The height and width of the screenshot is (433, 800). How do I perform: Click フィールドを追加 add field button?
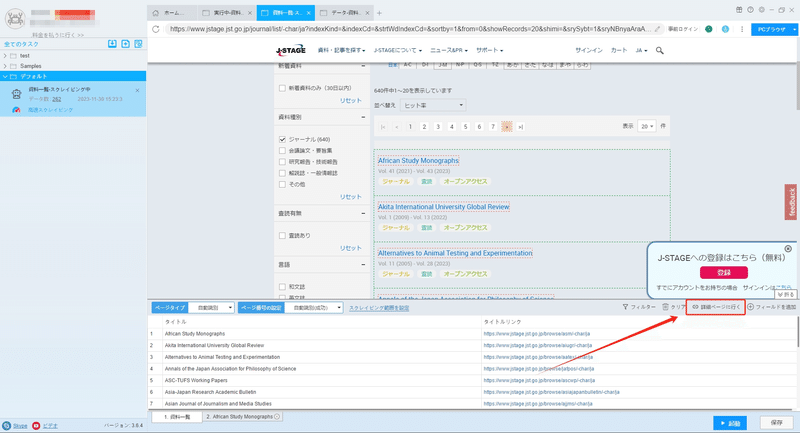point(771,307)
